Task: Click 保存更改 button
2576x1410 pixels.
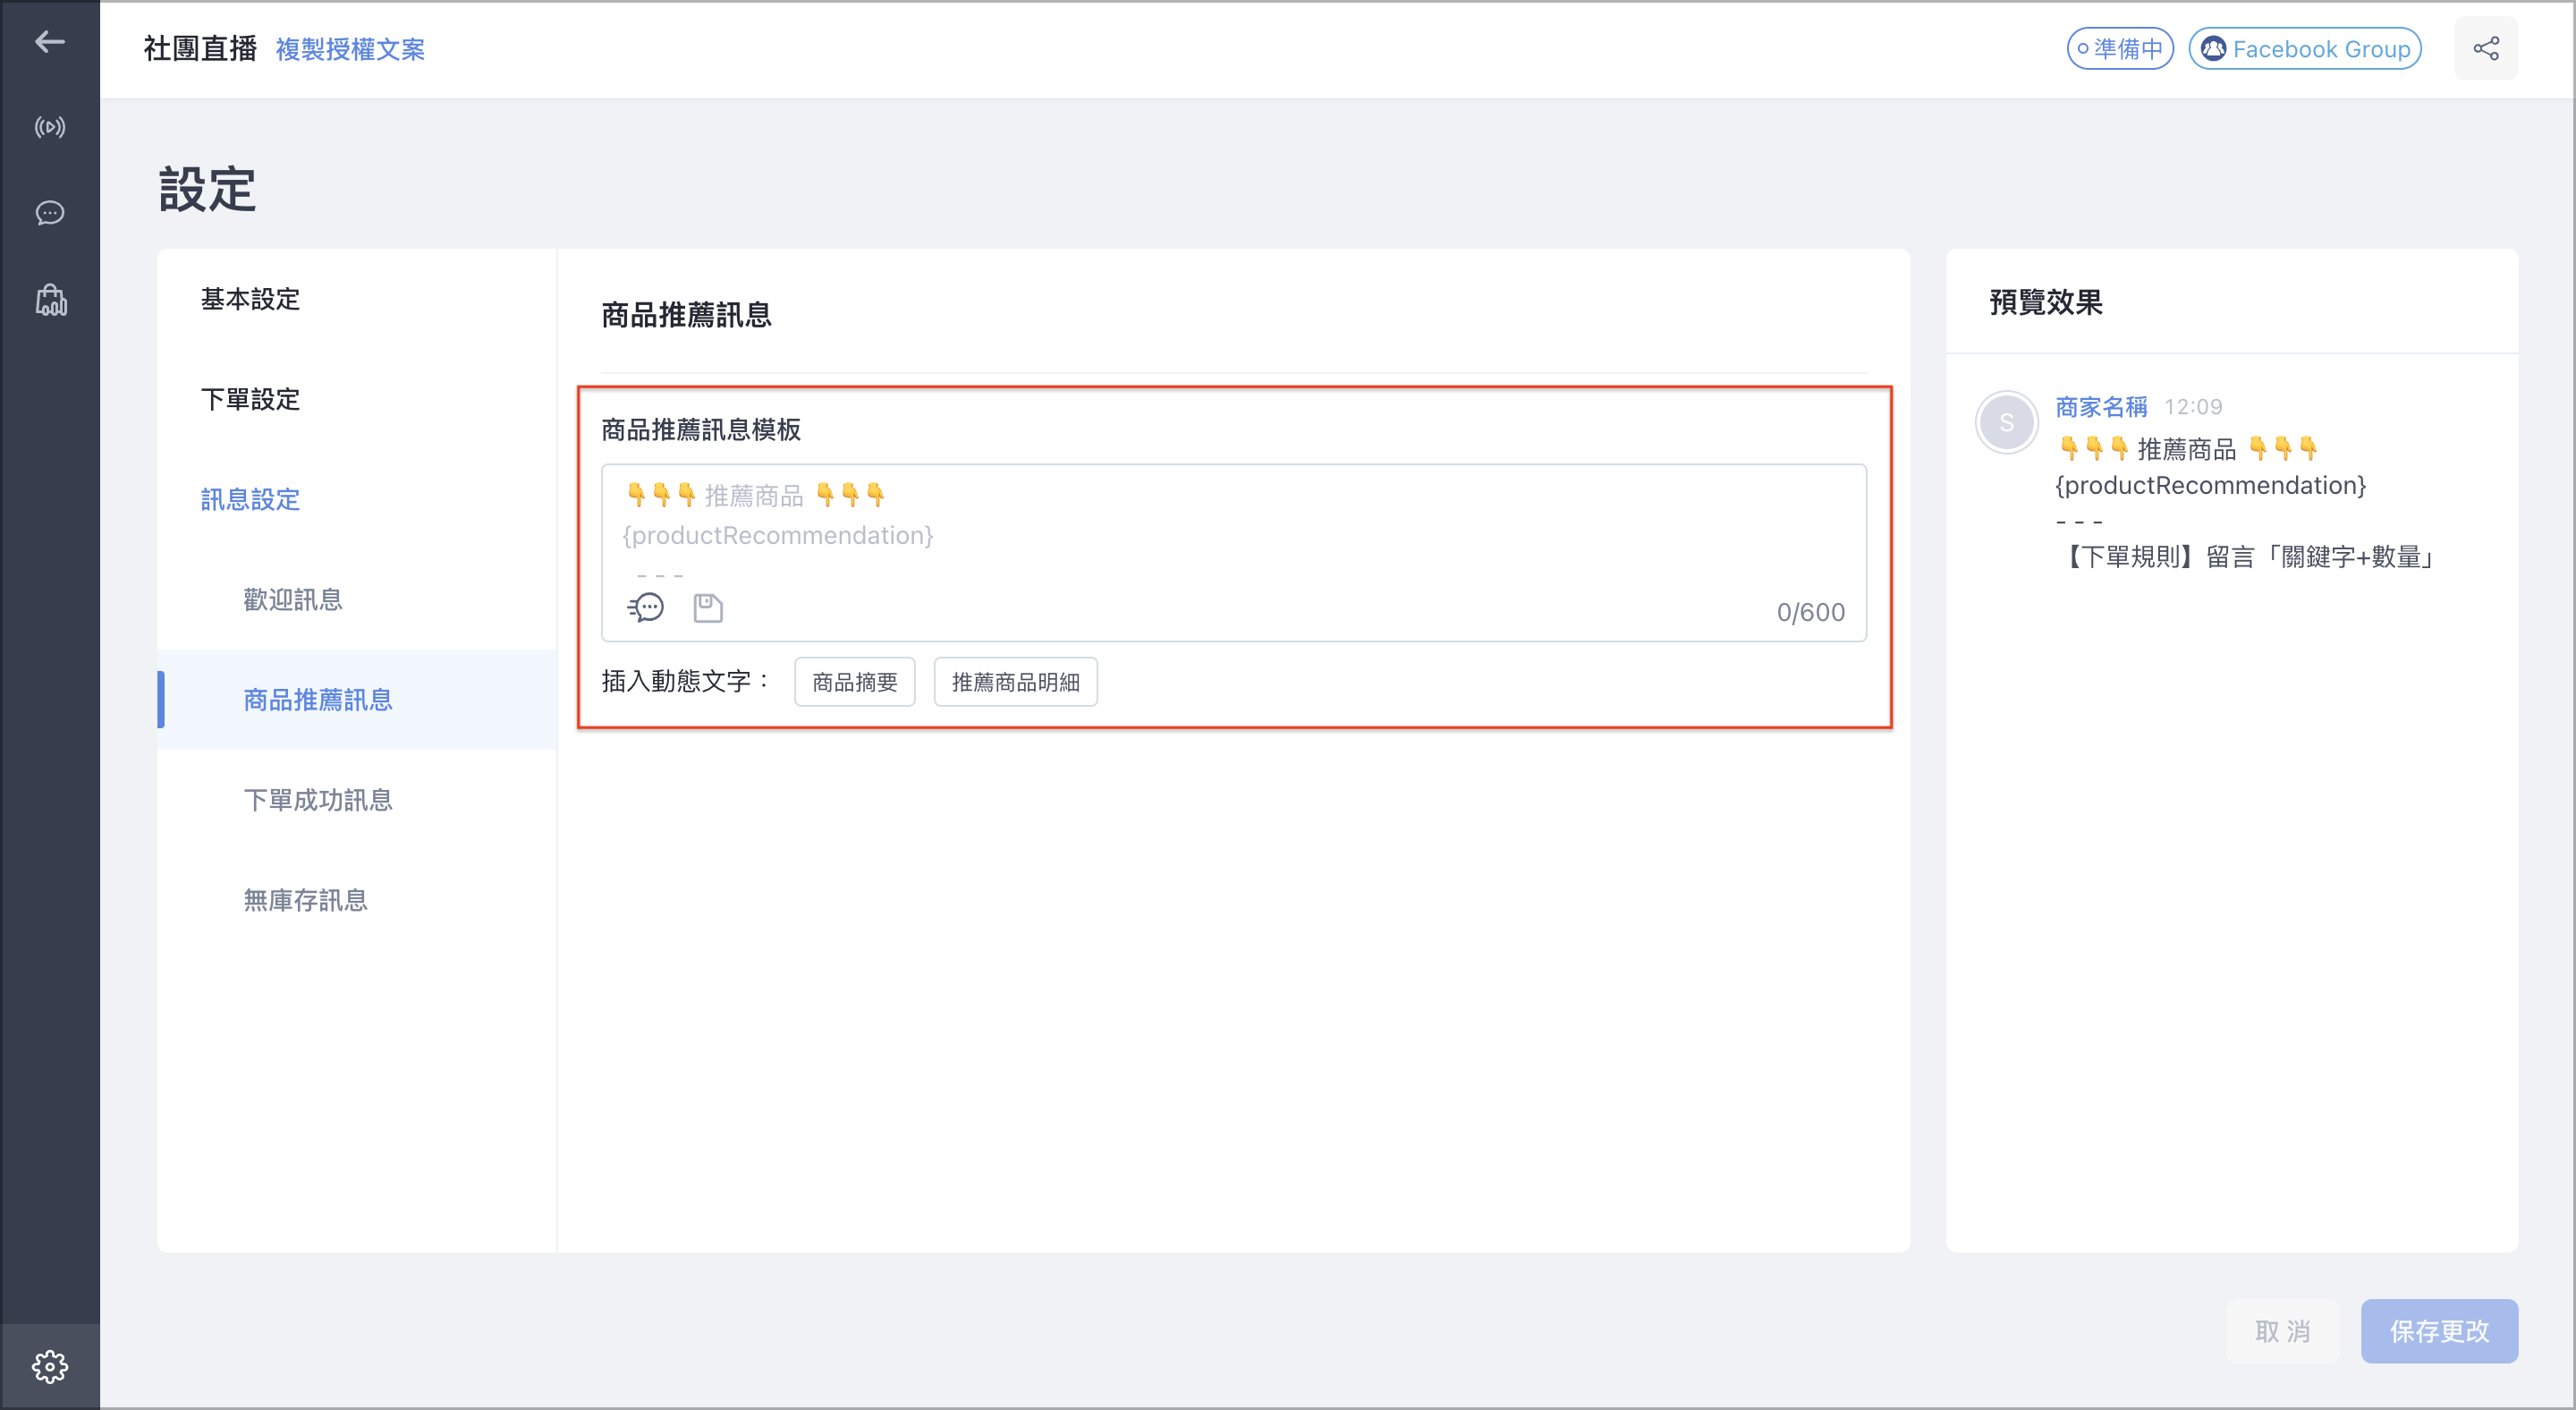Action: click(x=2439, y=1331)
